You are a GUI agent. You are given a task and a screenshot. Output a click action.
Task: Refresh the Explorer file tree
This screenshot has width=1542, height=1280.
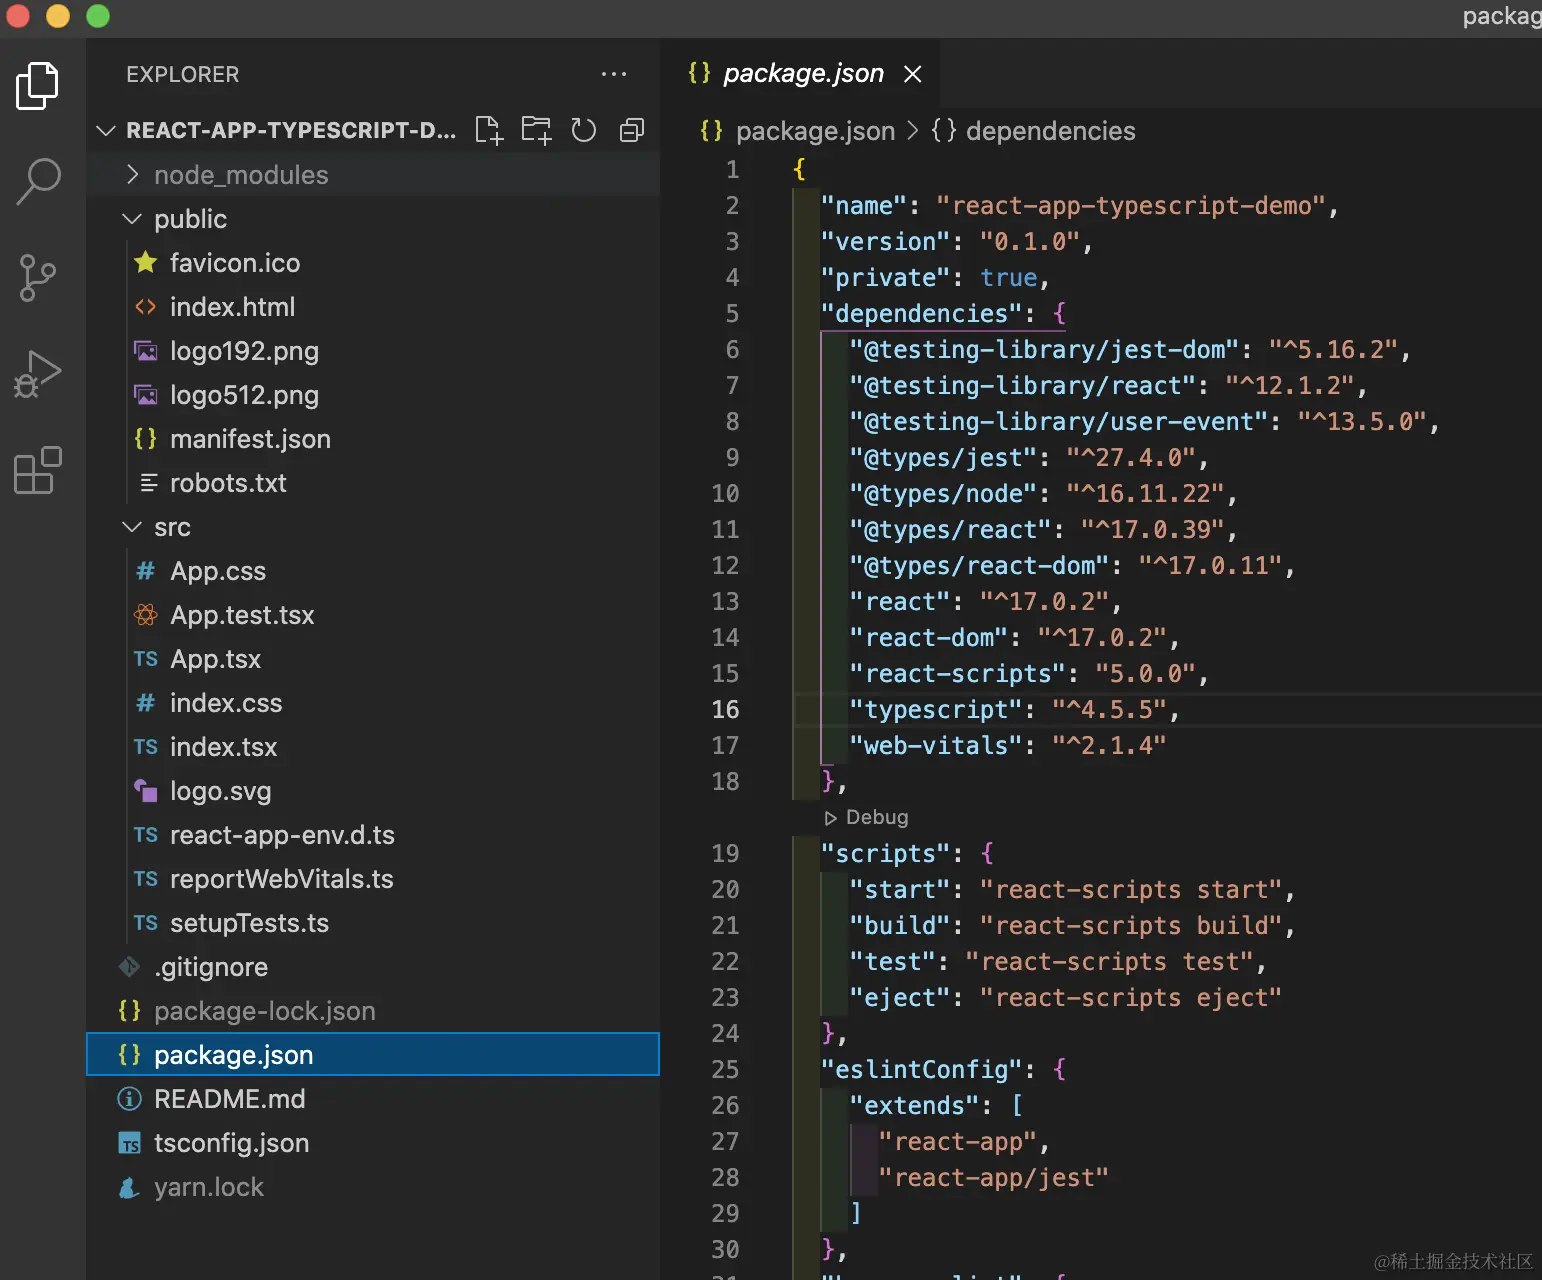(x=584, y=130)
